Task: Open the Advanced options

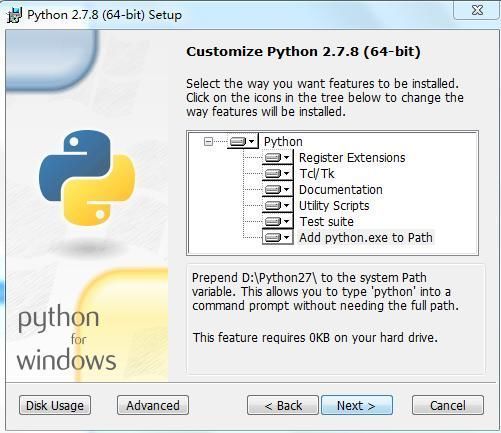Action: (153, 405)
